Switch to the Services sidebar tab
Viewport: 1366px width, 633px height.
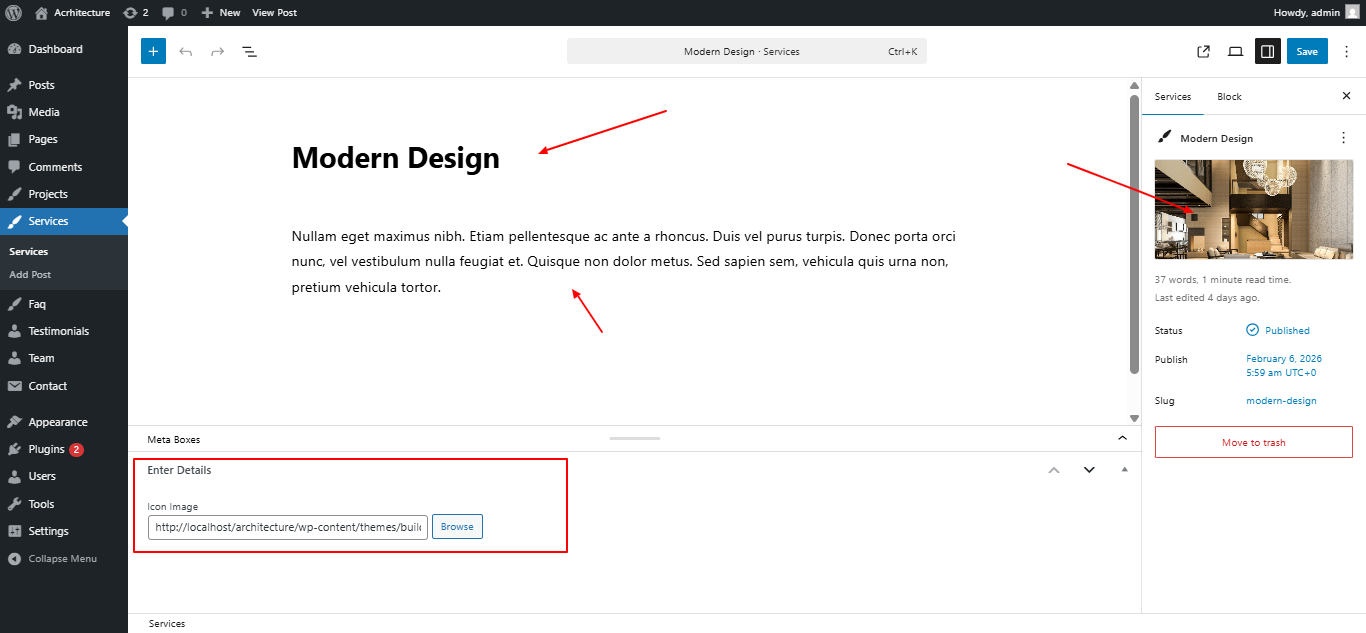[x=1173, y=97]
